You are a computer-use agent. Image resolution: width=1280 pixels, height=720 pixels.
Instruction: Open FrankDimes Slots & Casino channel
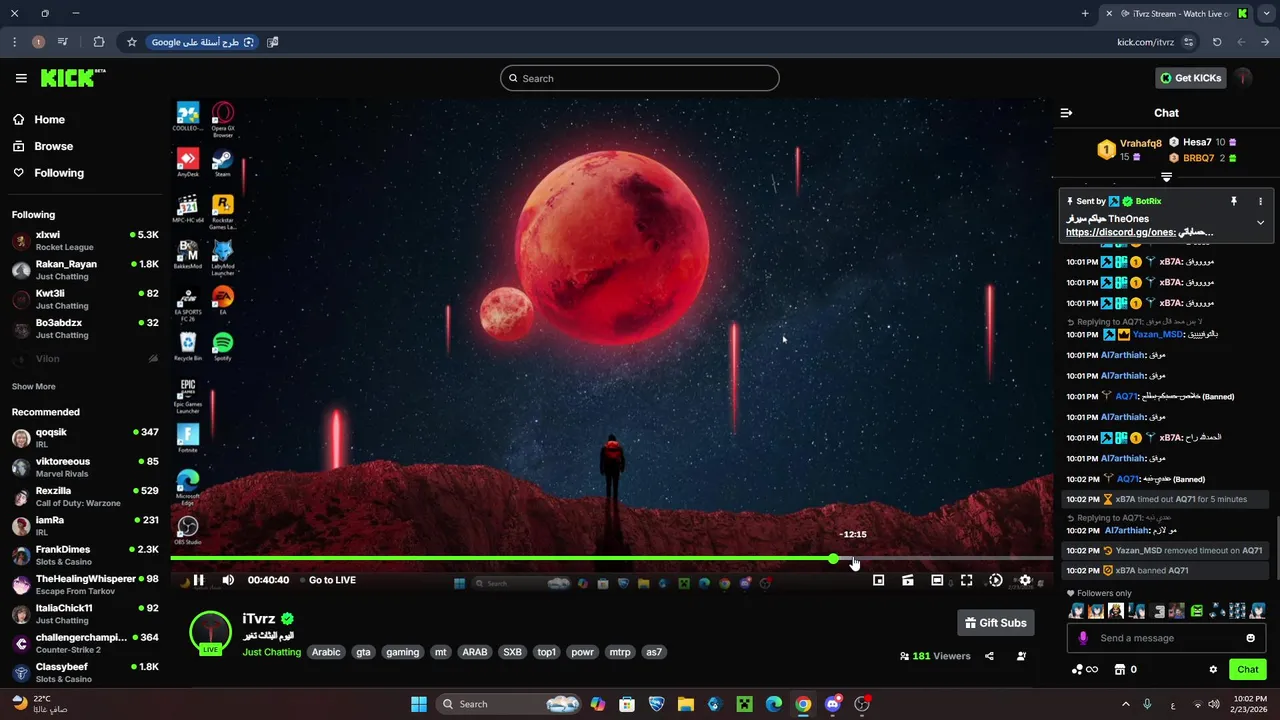click(85, 555)
